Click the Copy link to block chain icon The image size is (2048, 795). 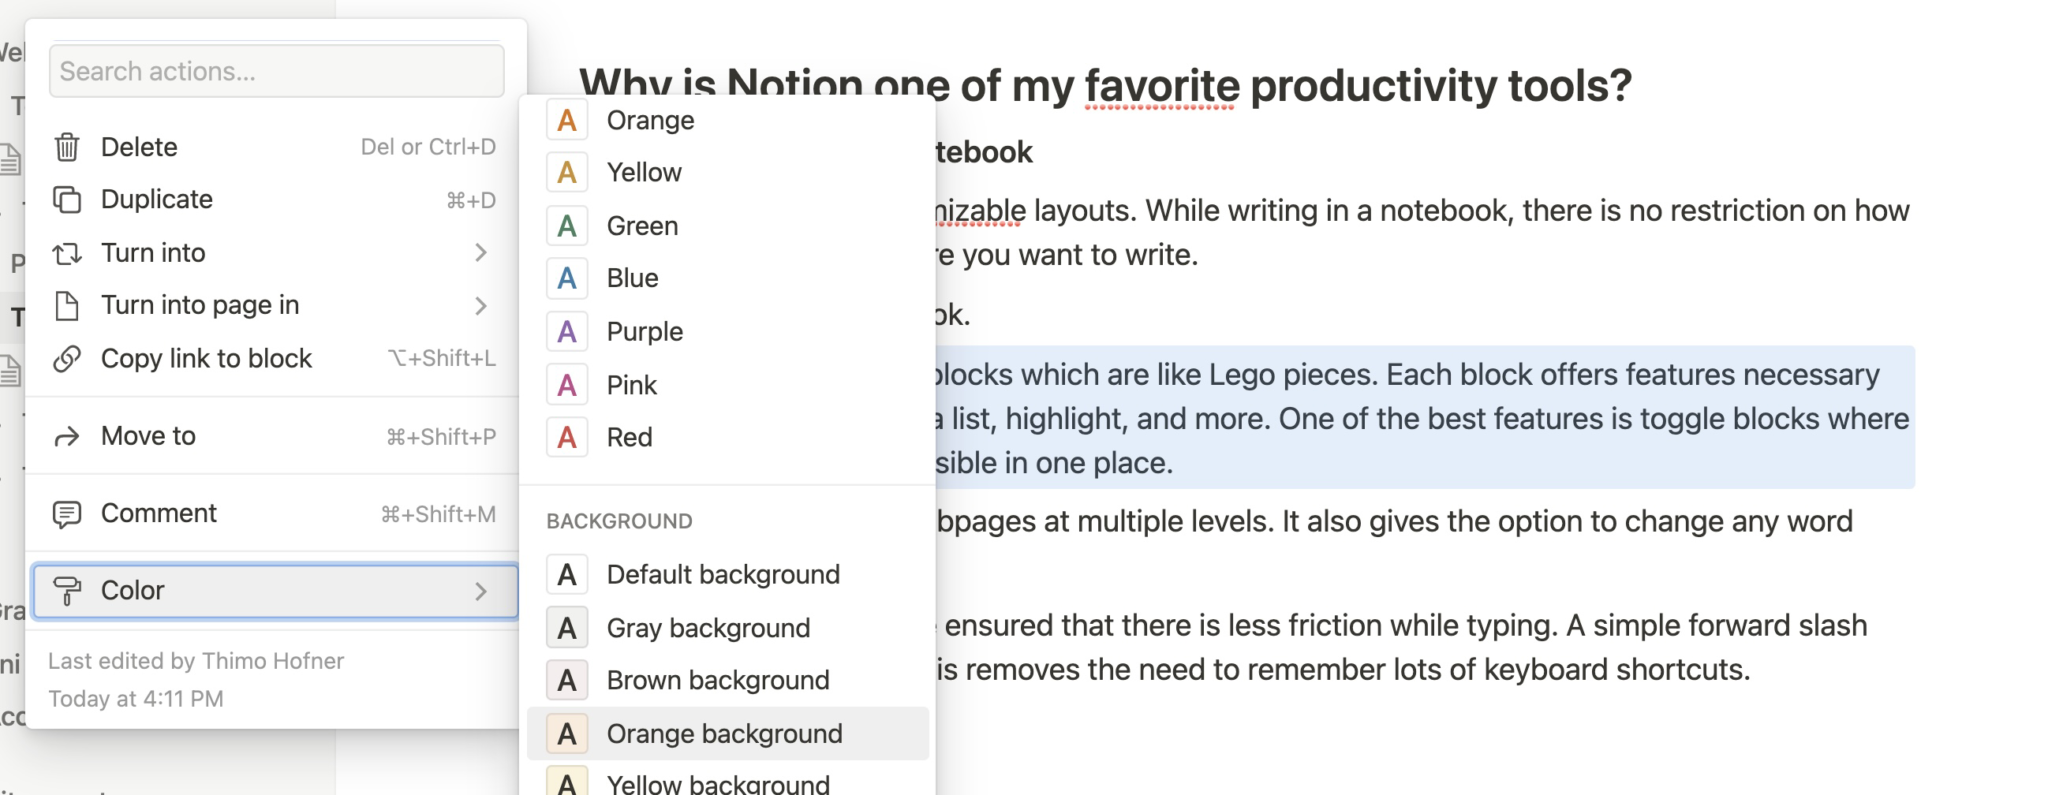[x=67, y=358]
